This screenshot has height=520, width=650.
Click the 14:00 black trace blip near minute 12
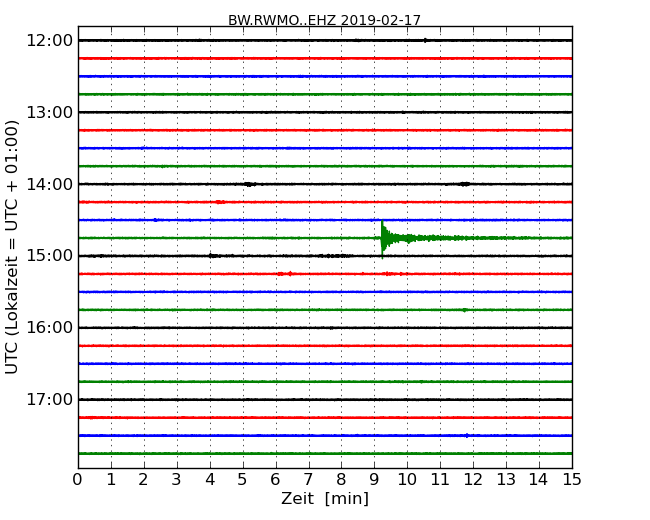465,184
